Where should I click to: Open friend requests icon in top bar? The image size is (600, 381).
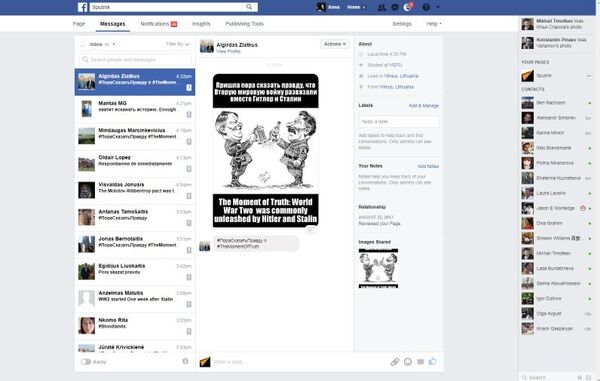382,7
